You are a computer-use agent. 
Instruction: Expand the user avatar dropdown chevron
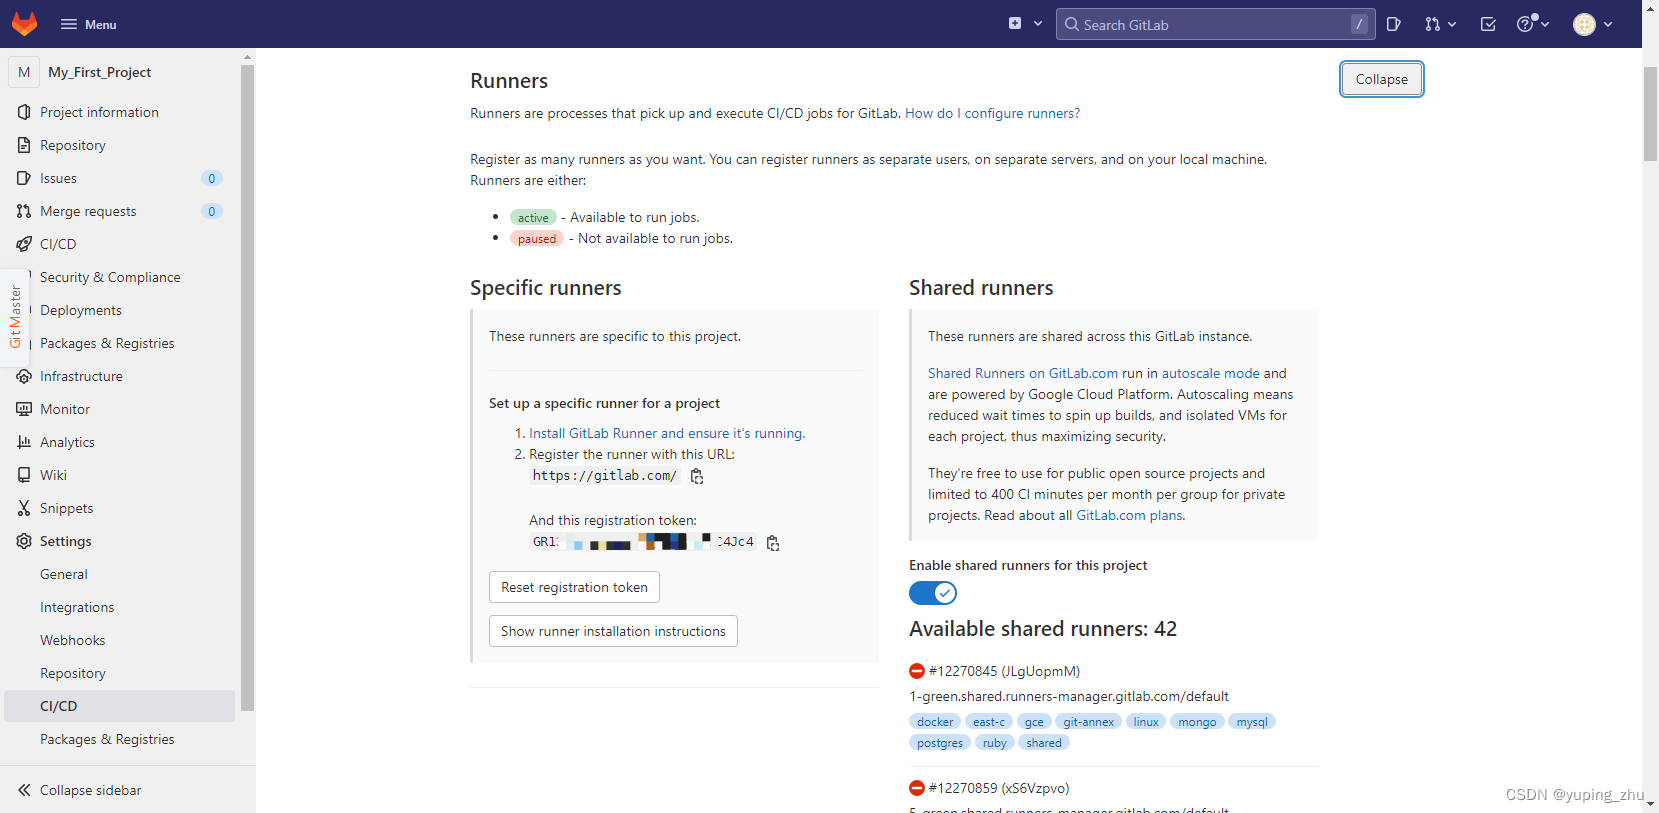[1608, 24]
